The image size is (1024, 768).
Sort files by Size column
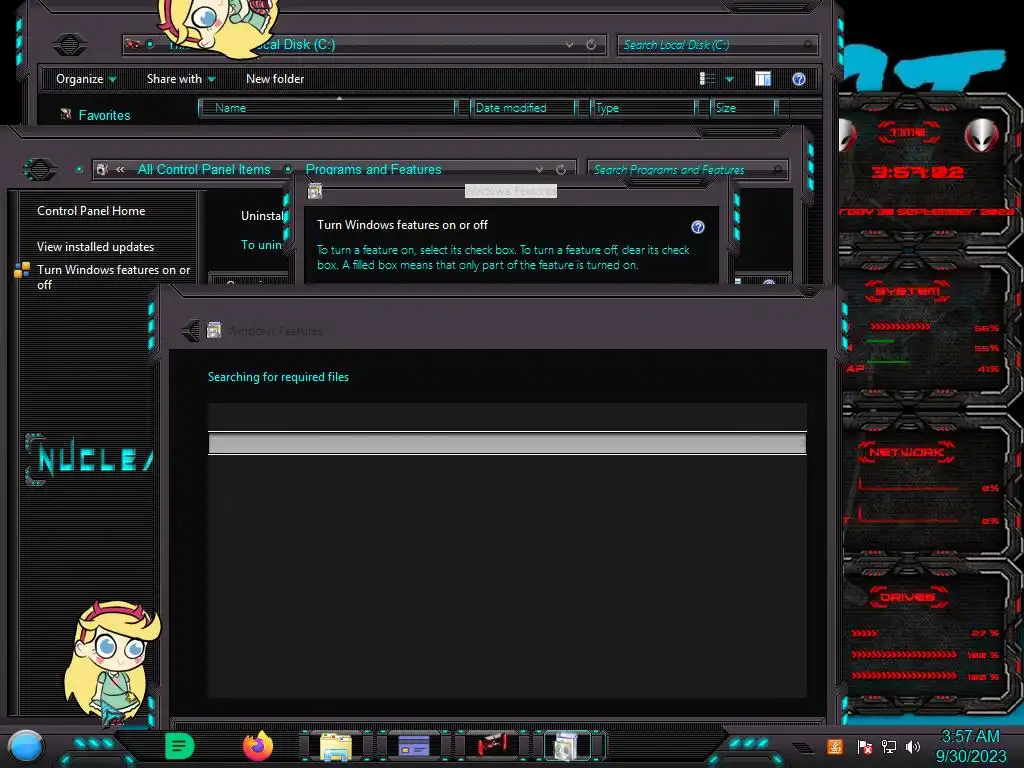pos(743,108)
